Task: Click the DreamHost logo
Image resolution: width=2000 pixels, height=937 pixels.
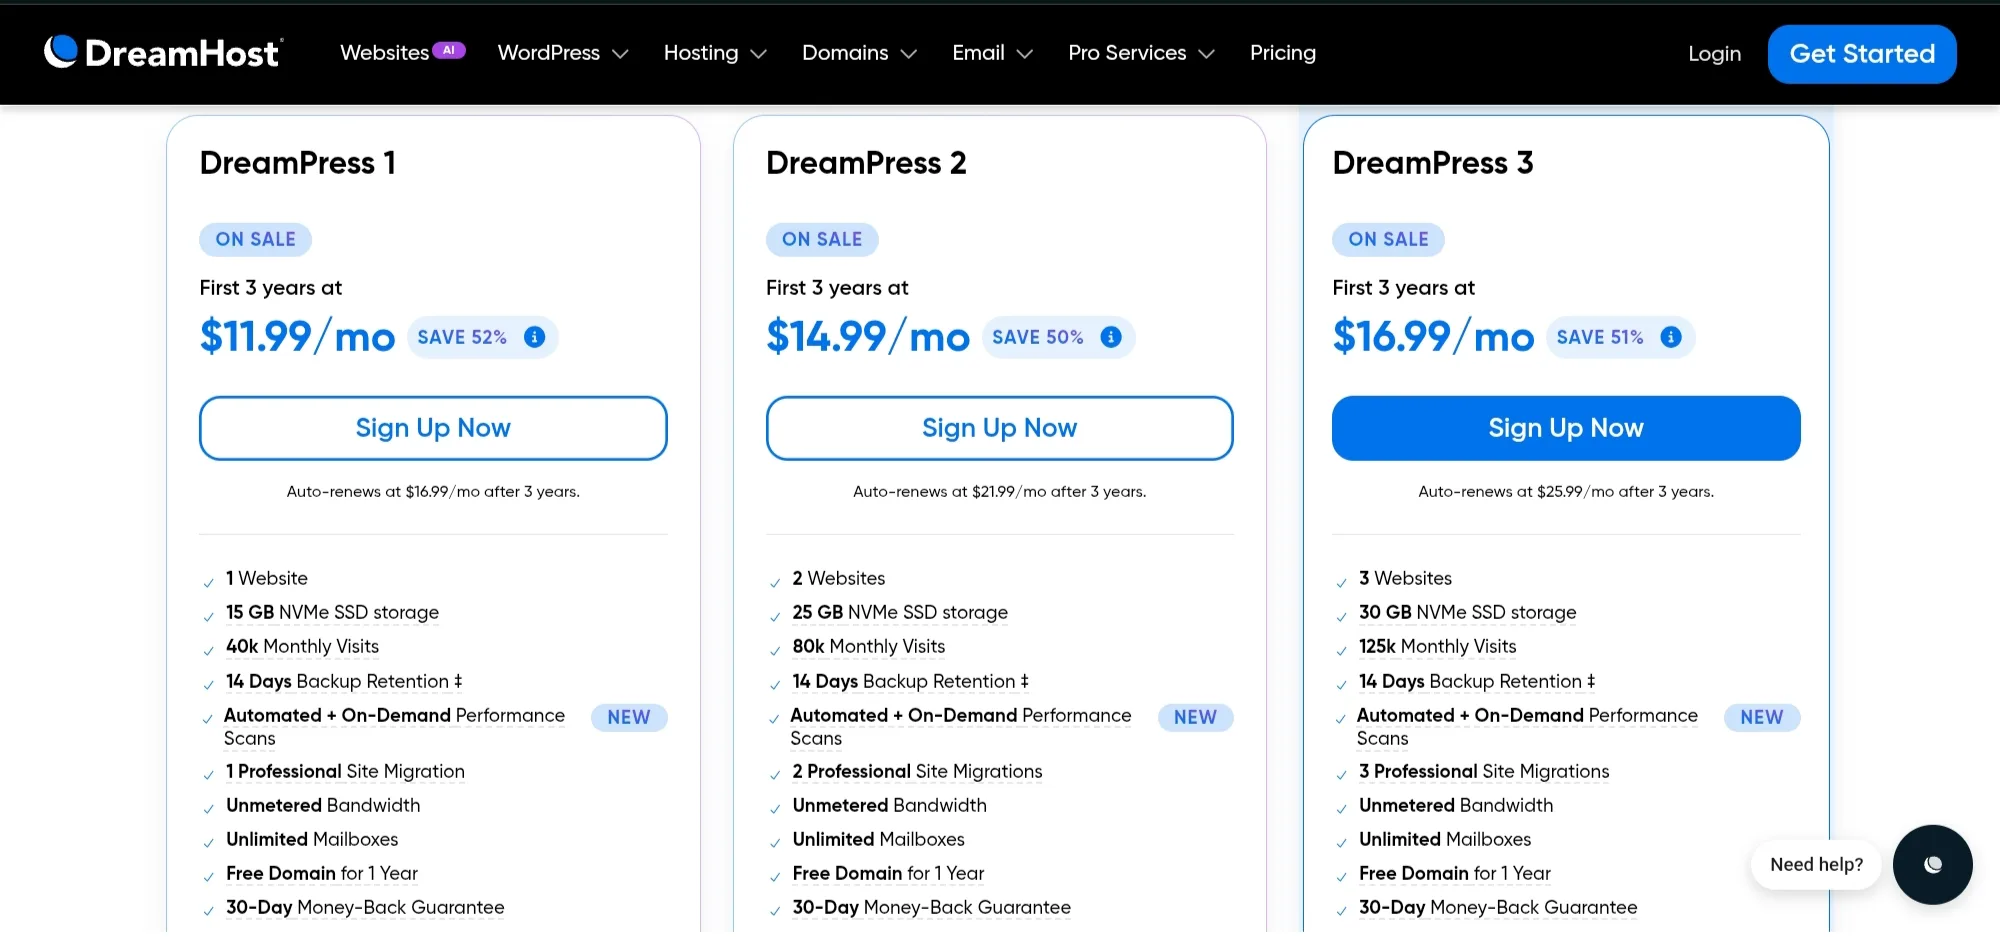Action: point(164,52)
